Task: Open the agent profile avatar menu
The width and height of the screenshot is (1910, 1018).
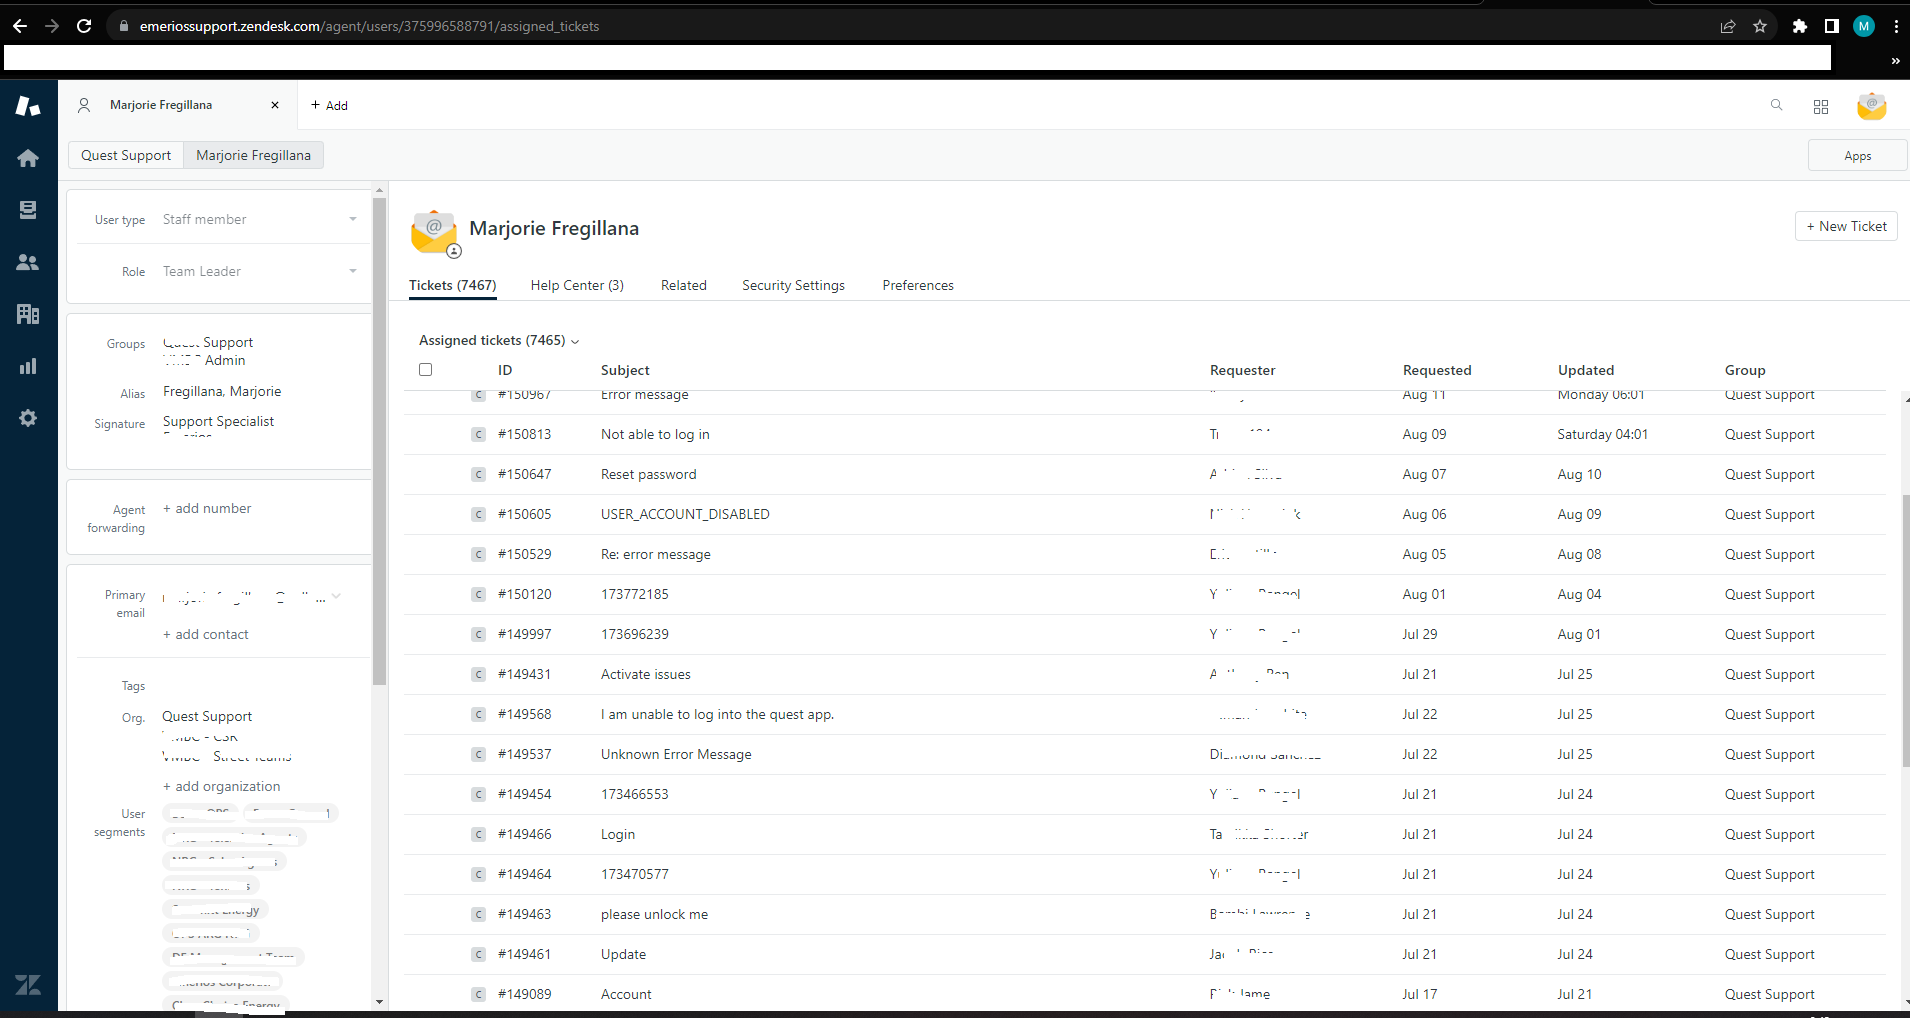Action: [x=1872, y=106]
